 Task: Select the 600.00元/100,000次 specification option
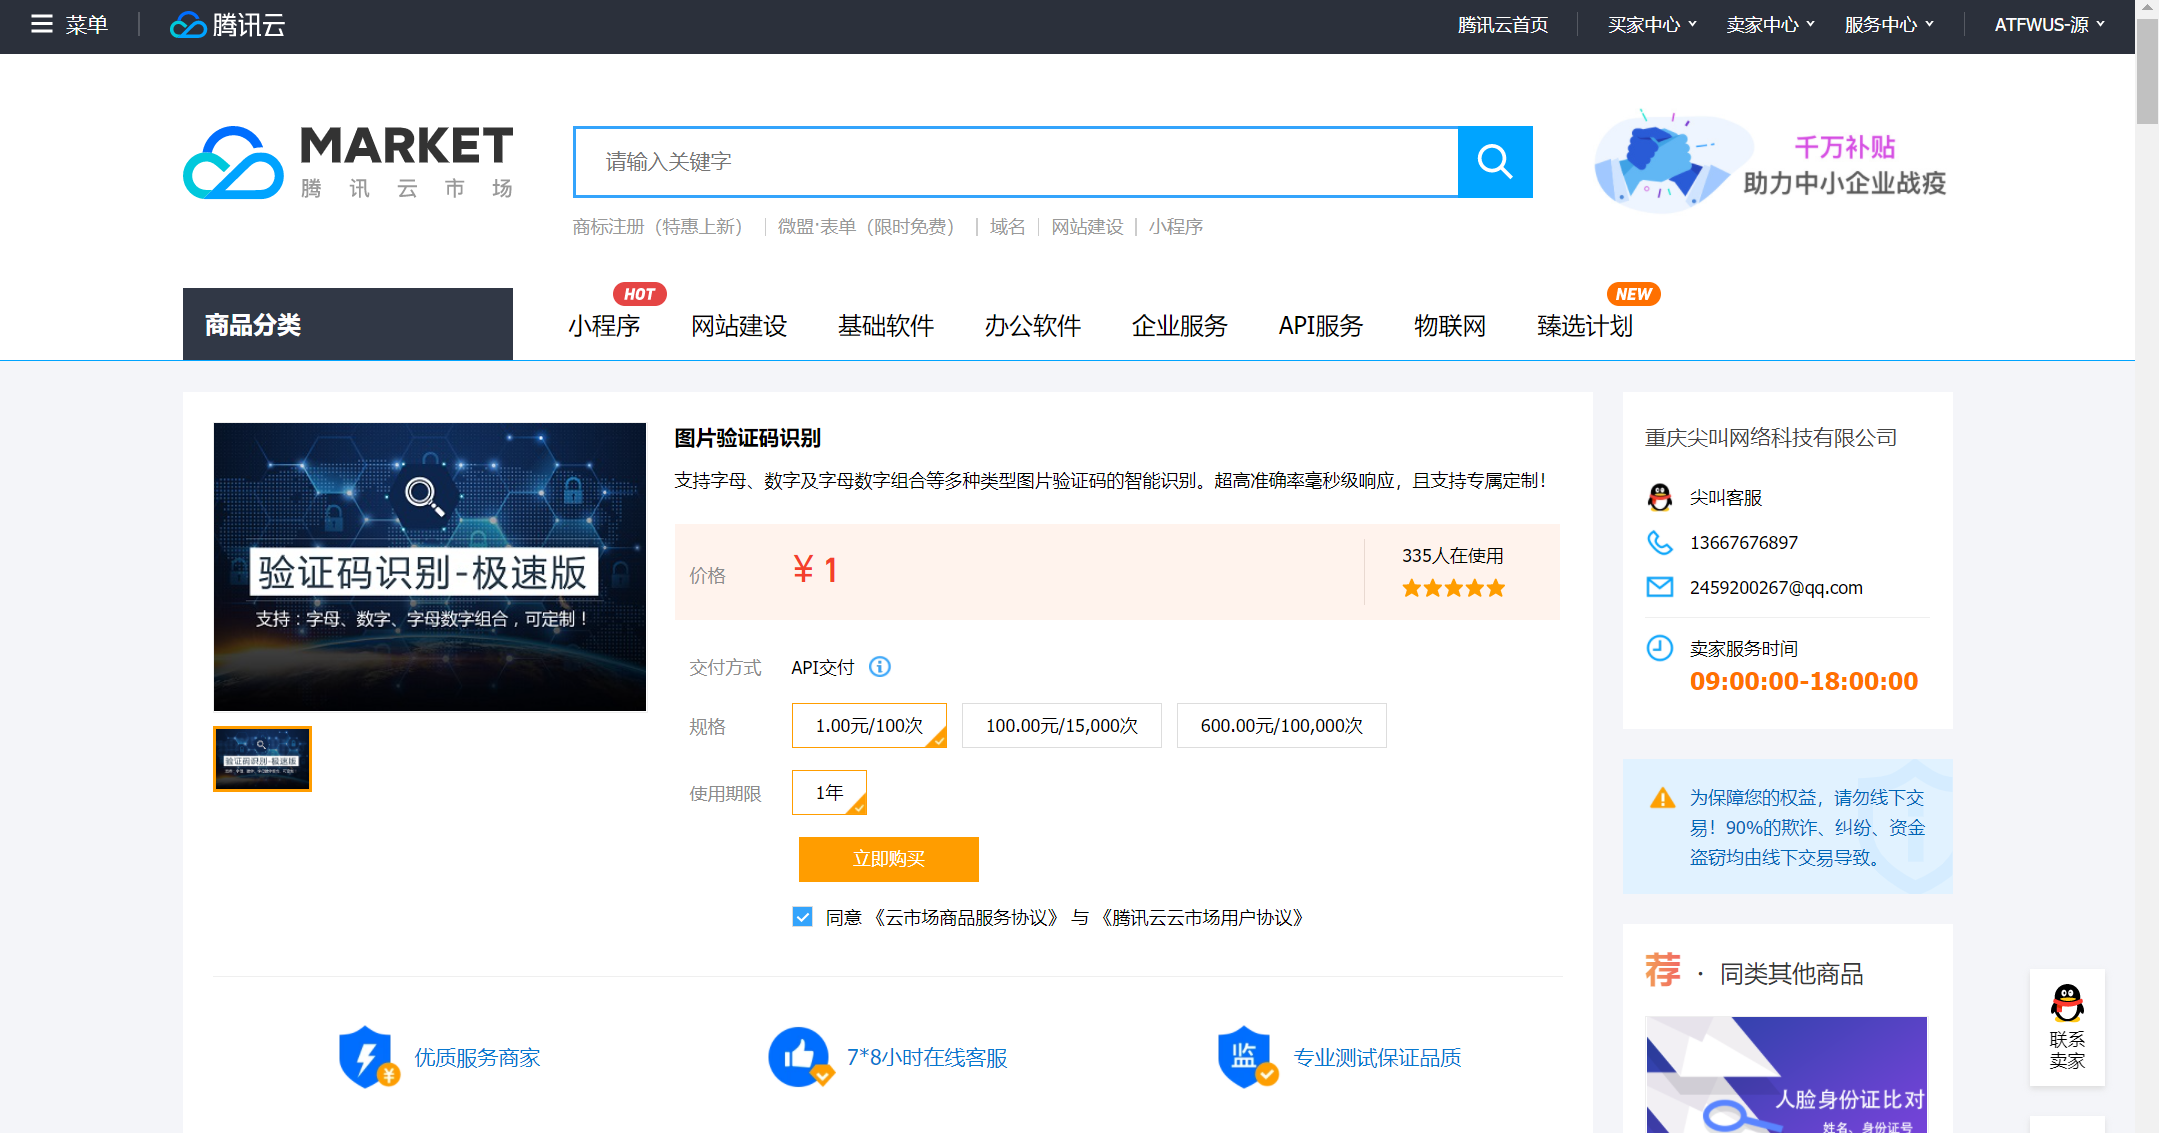coord(1280,726)
